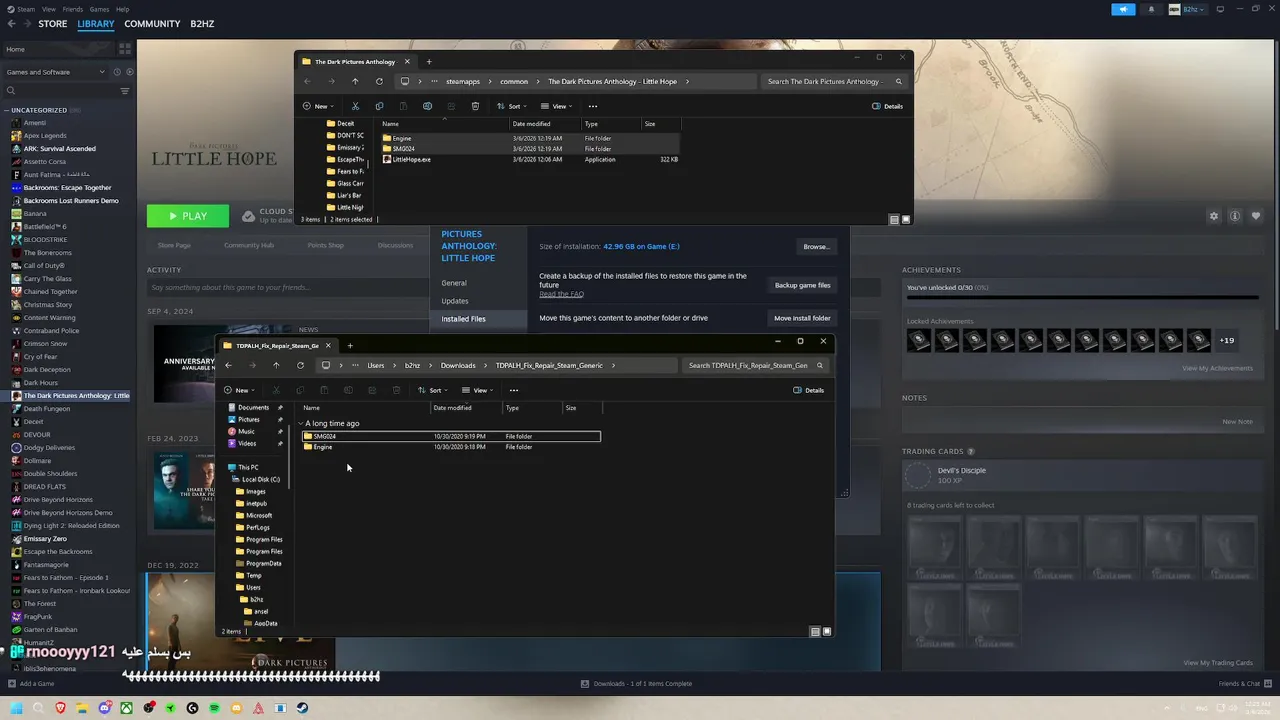
Task: Click the common breadcrumb in the Little Hope Explorer
Action: coord(514,81)
